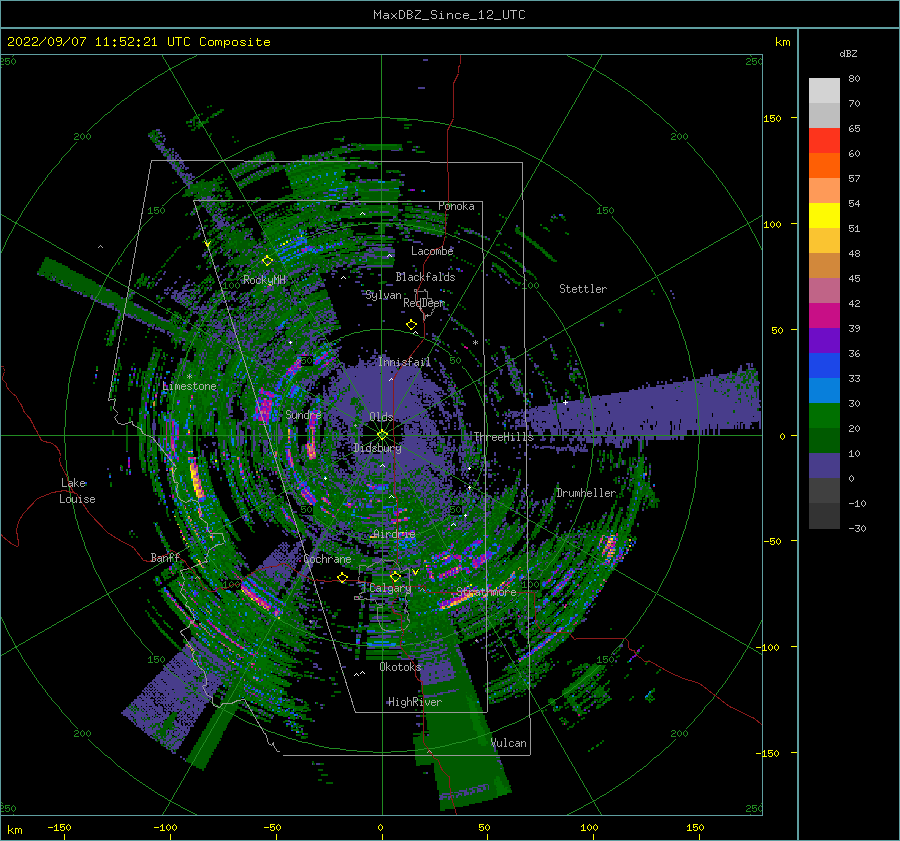Pick the slate purple 10-0 dBZ swatch

click(x=824, y=466)
